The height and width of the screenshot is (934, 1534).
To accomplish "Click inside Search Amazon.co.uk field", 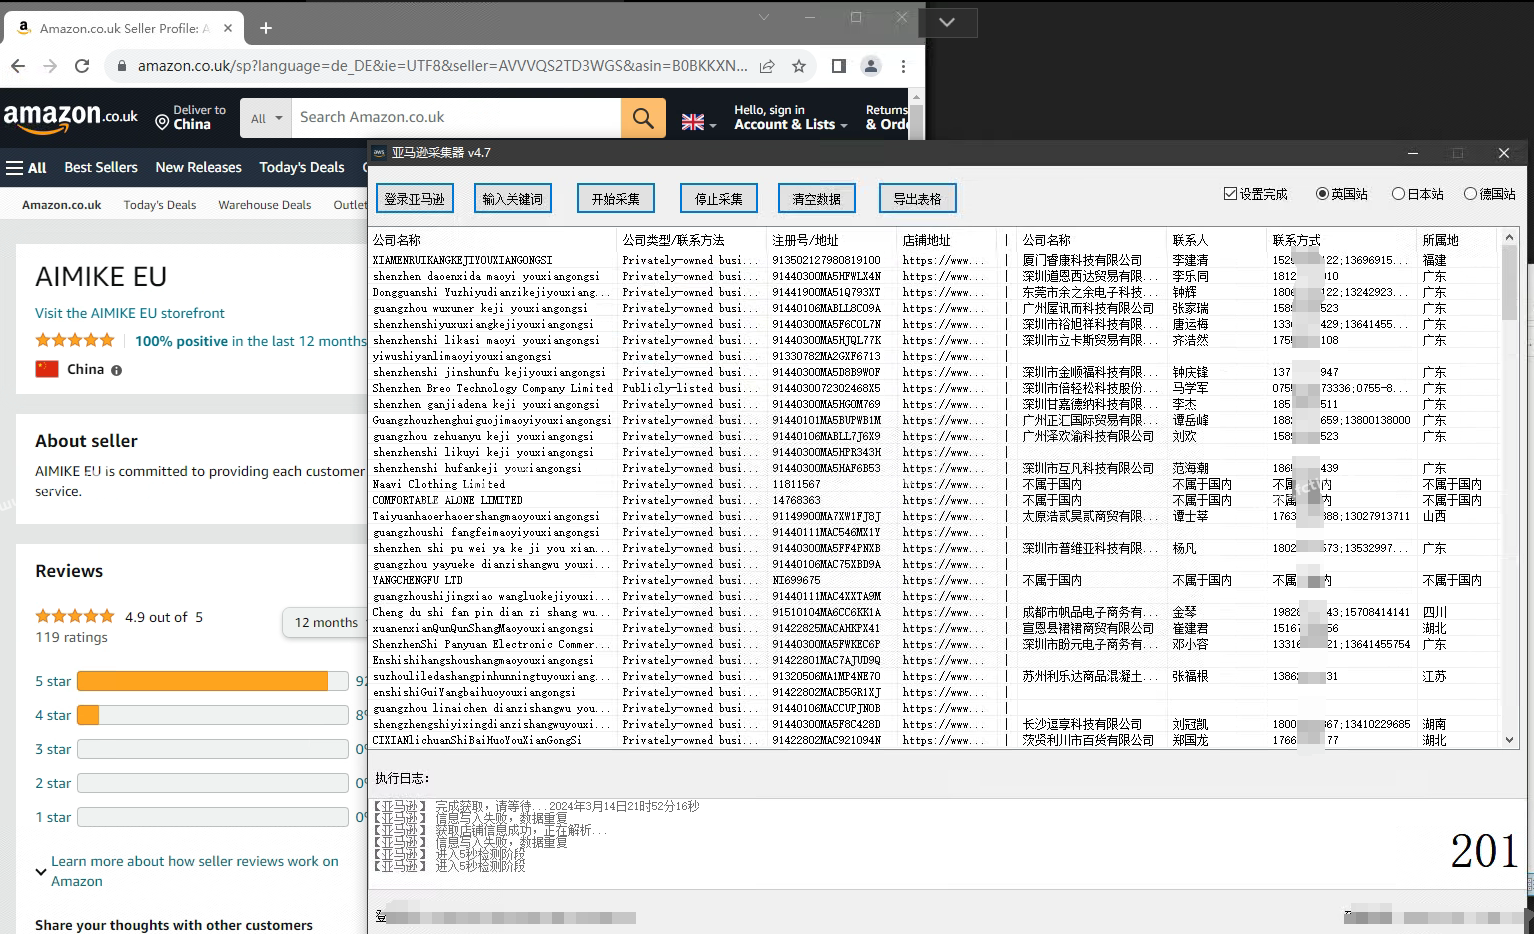I will [x=456, y=118].
